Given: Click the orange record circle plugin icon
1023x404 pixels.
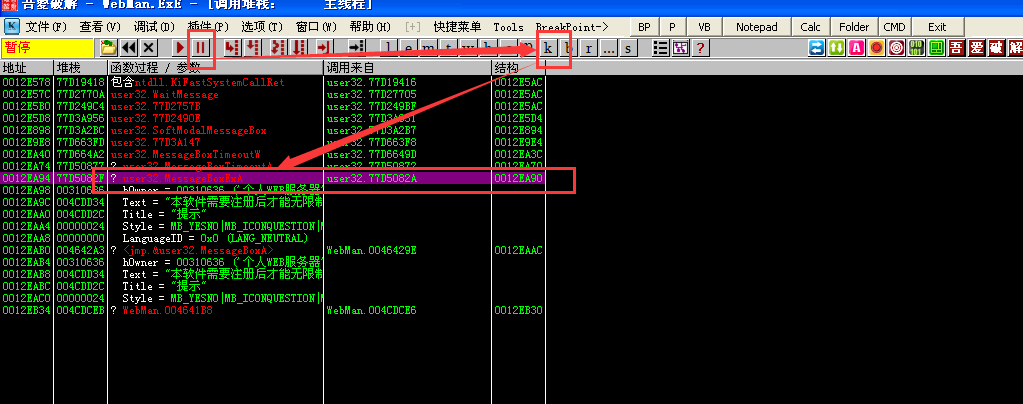Looking at the screenshot, I should pyautogui.click(x=876, y=48).
